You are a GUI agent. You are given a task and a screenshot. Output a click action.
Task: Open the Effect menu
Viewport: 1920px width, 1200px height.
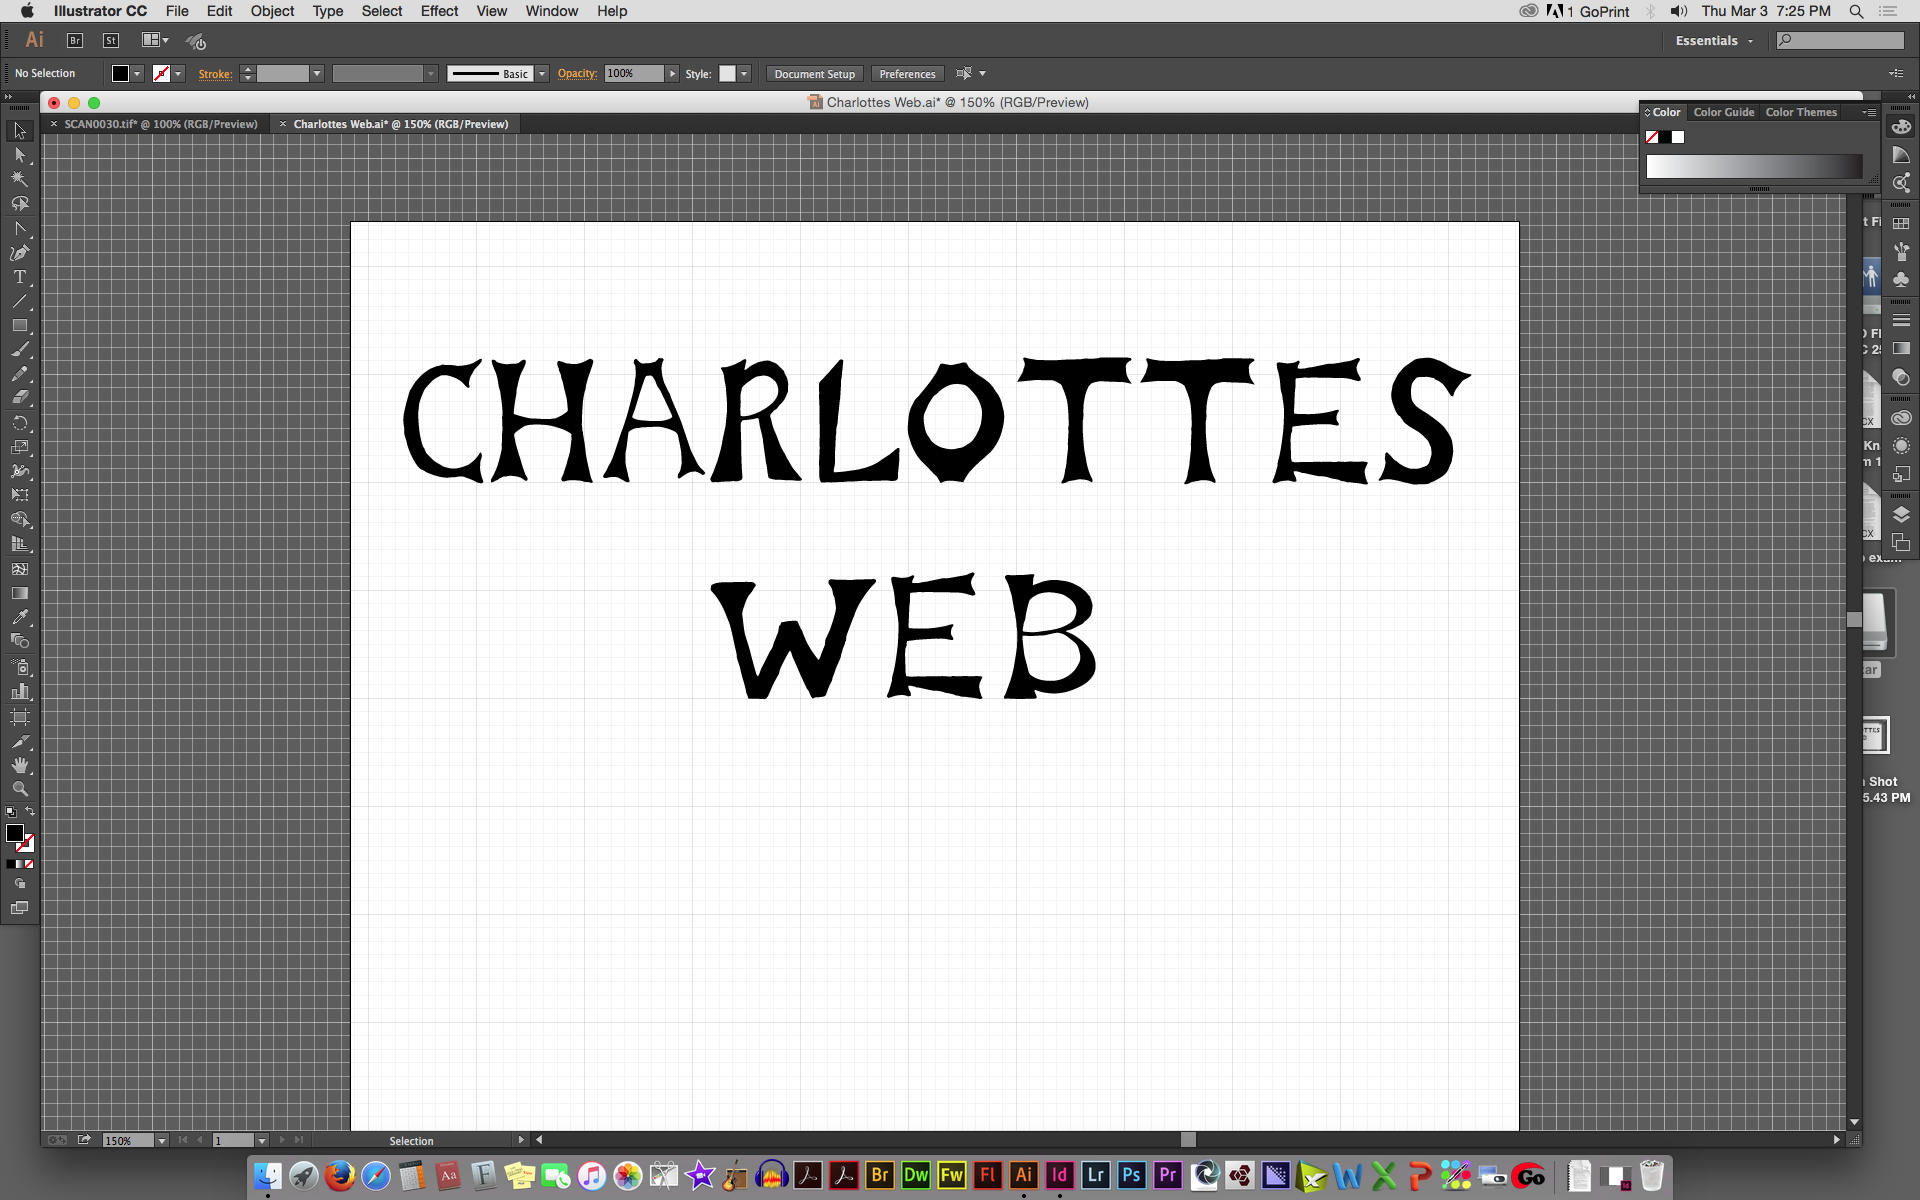click(x=439, y=11)
